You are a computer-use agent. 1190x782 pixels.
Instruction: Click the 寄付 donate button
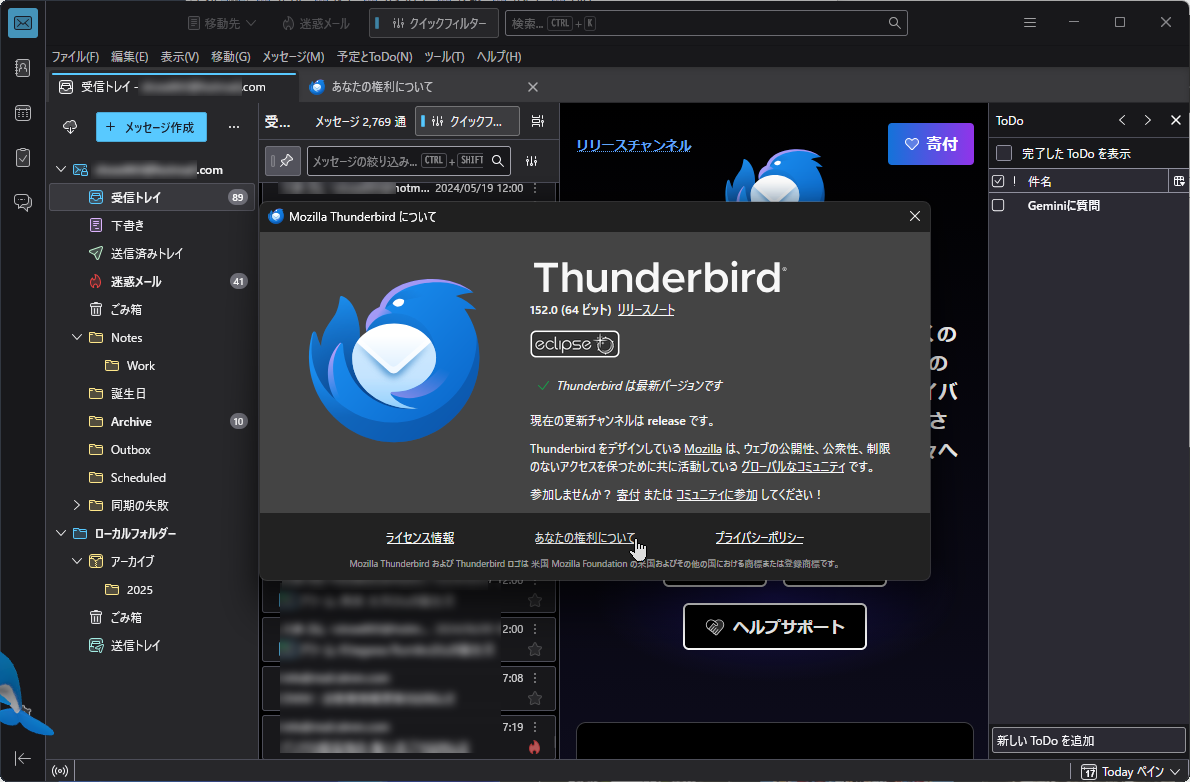[x=930, y=143]
